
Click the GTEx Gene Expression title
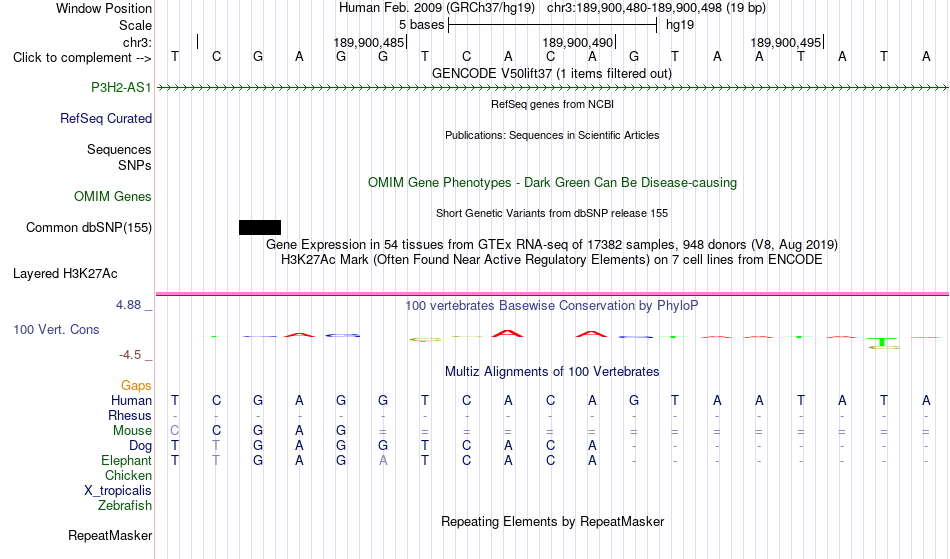[x=552, y=245]
